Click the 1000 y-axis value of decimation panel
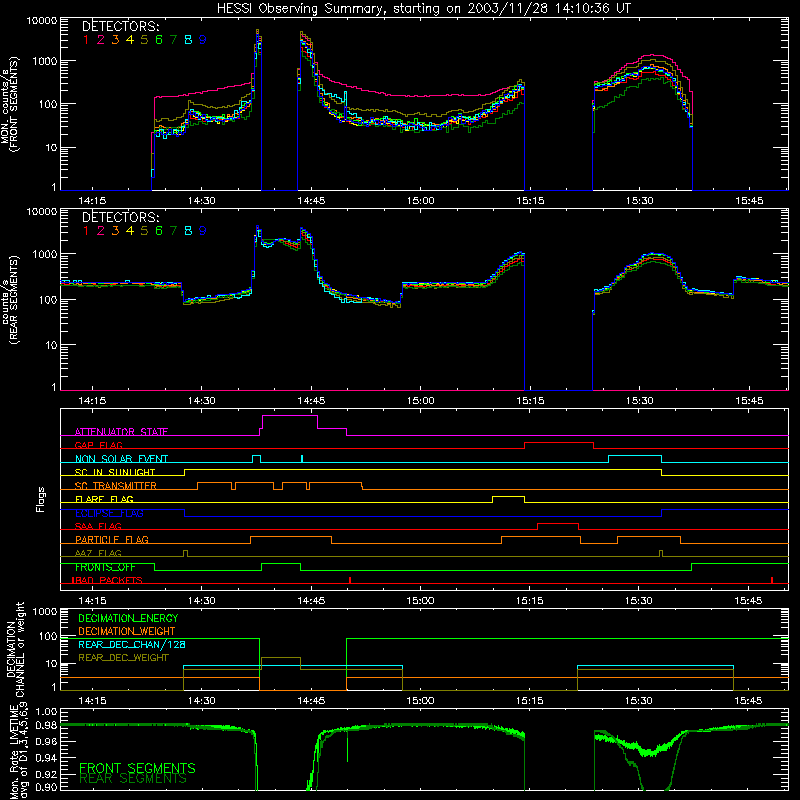 point(45,611)
